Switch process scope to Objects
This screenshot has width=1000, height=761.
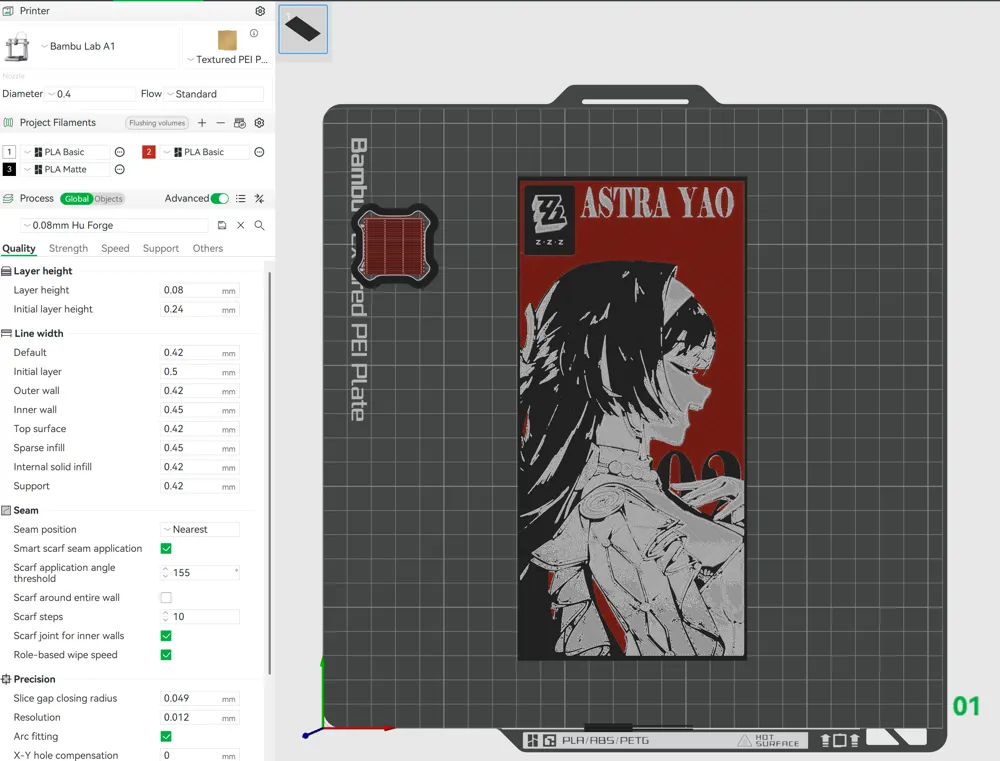coord(108,199)
